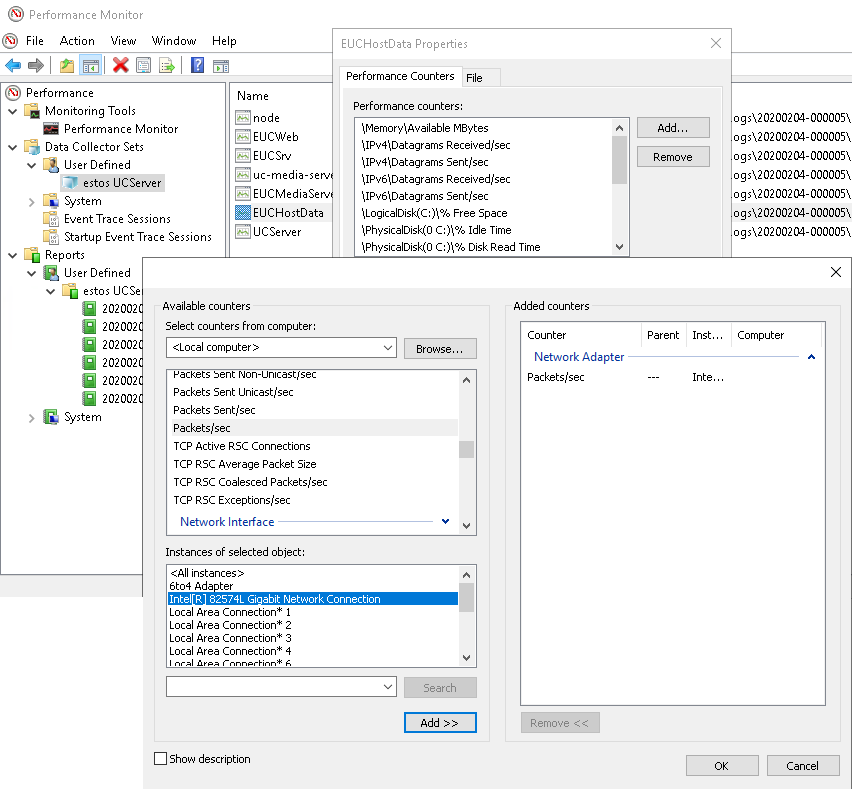Toggle Show/Hide Console Tree toolbar icon

tap(90, 65)
